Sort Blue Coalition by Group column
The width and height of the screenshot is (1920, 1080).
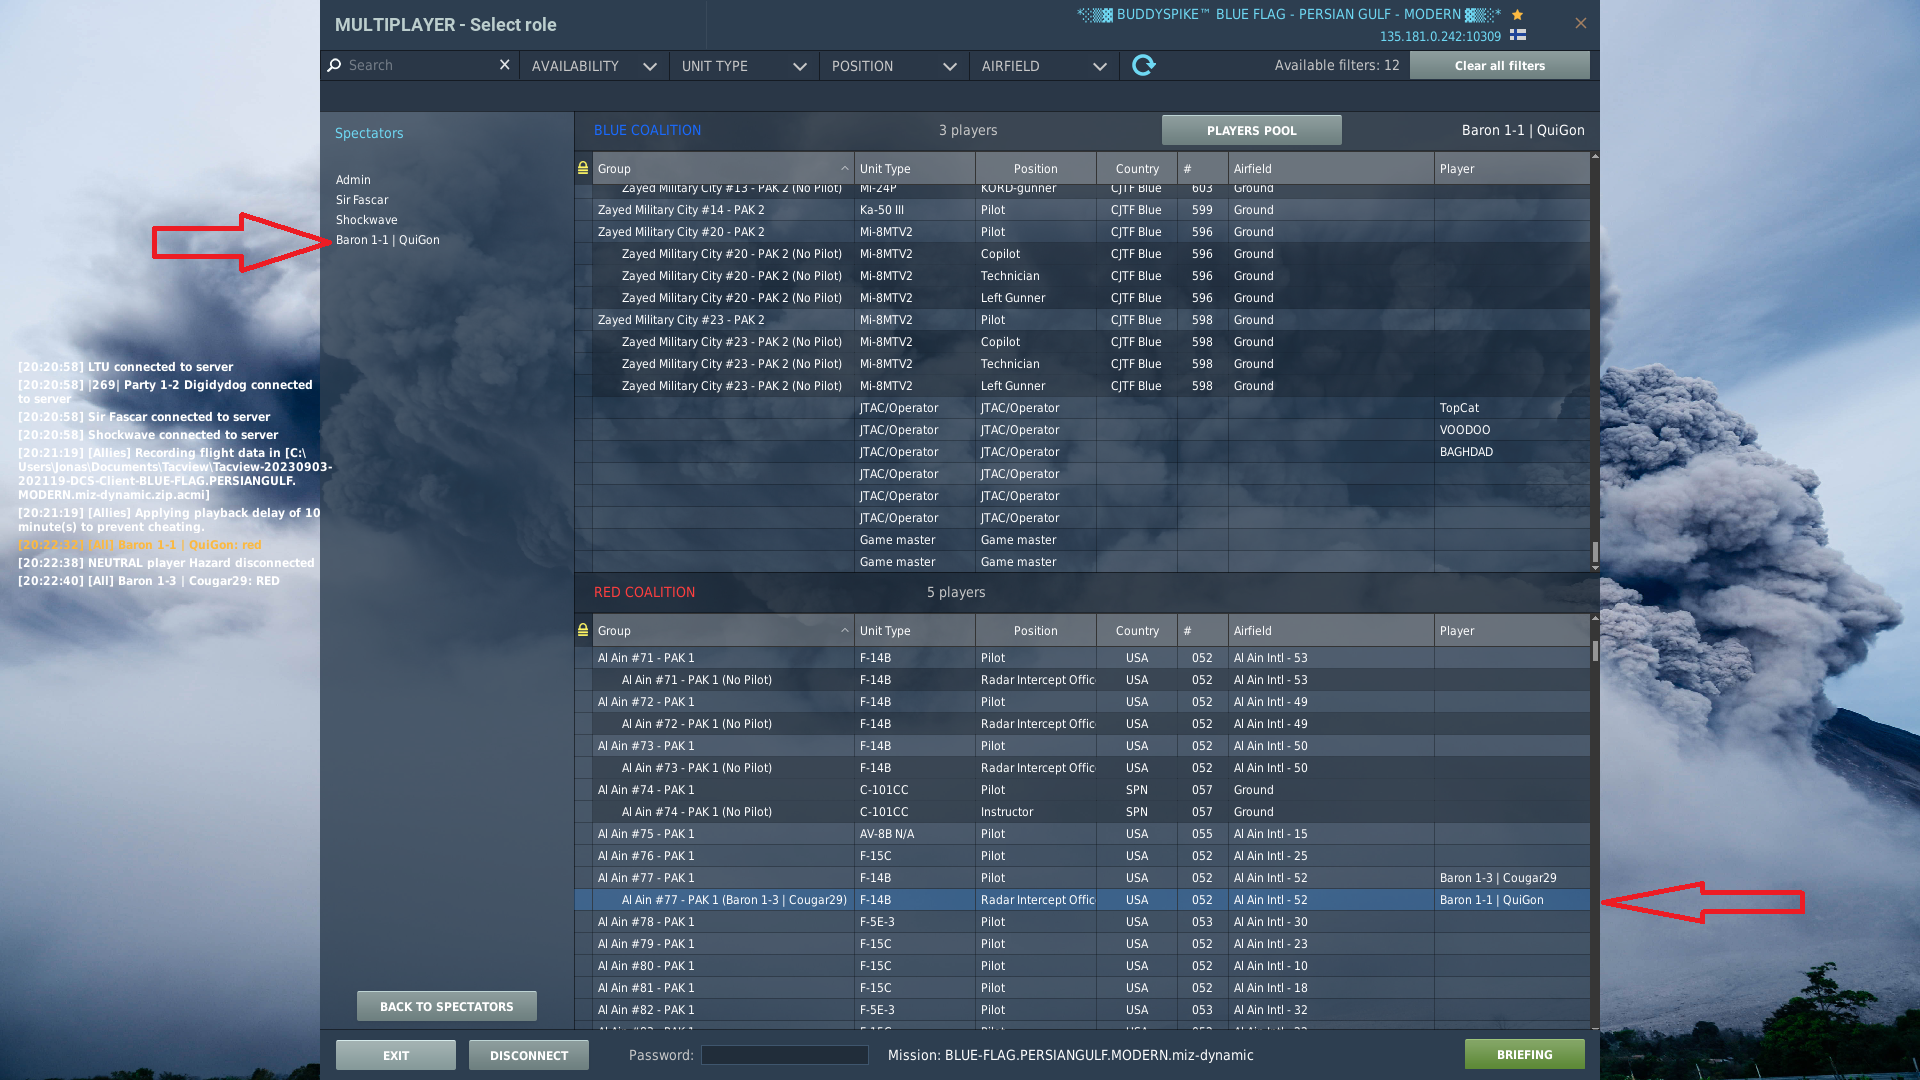coord(723,169)
